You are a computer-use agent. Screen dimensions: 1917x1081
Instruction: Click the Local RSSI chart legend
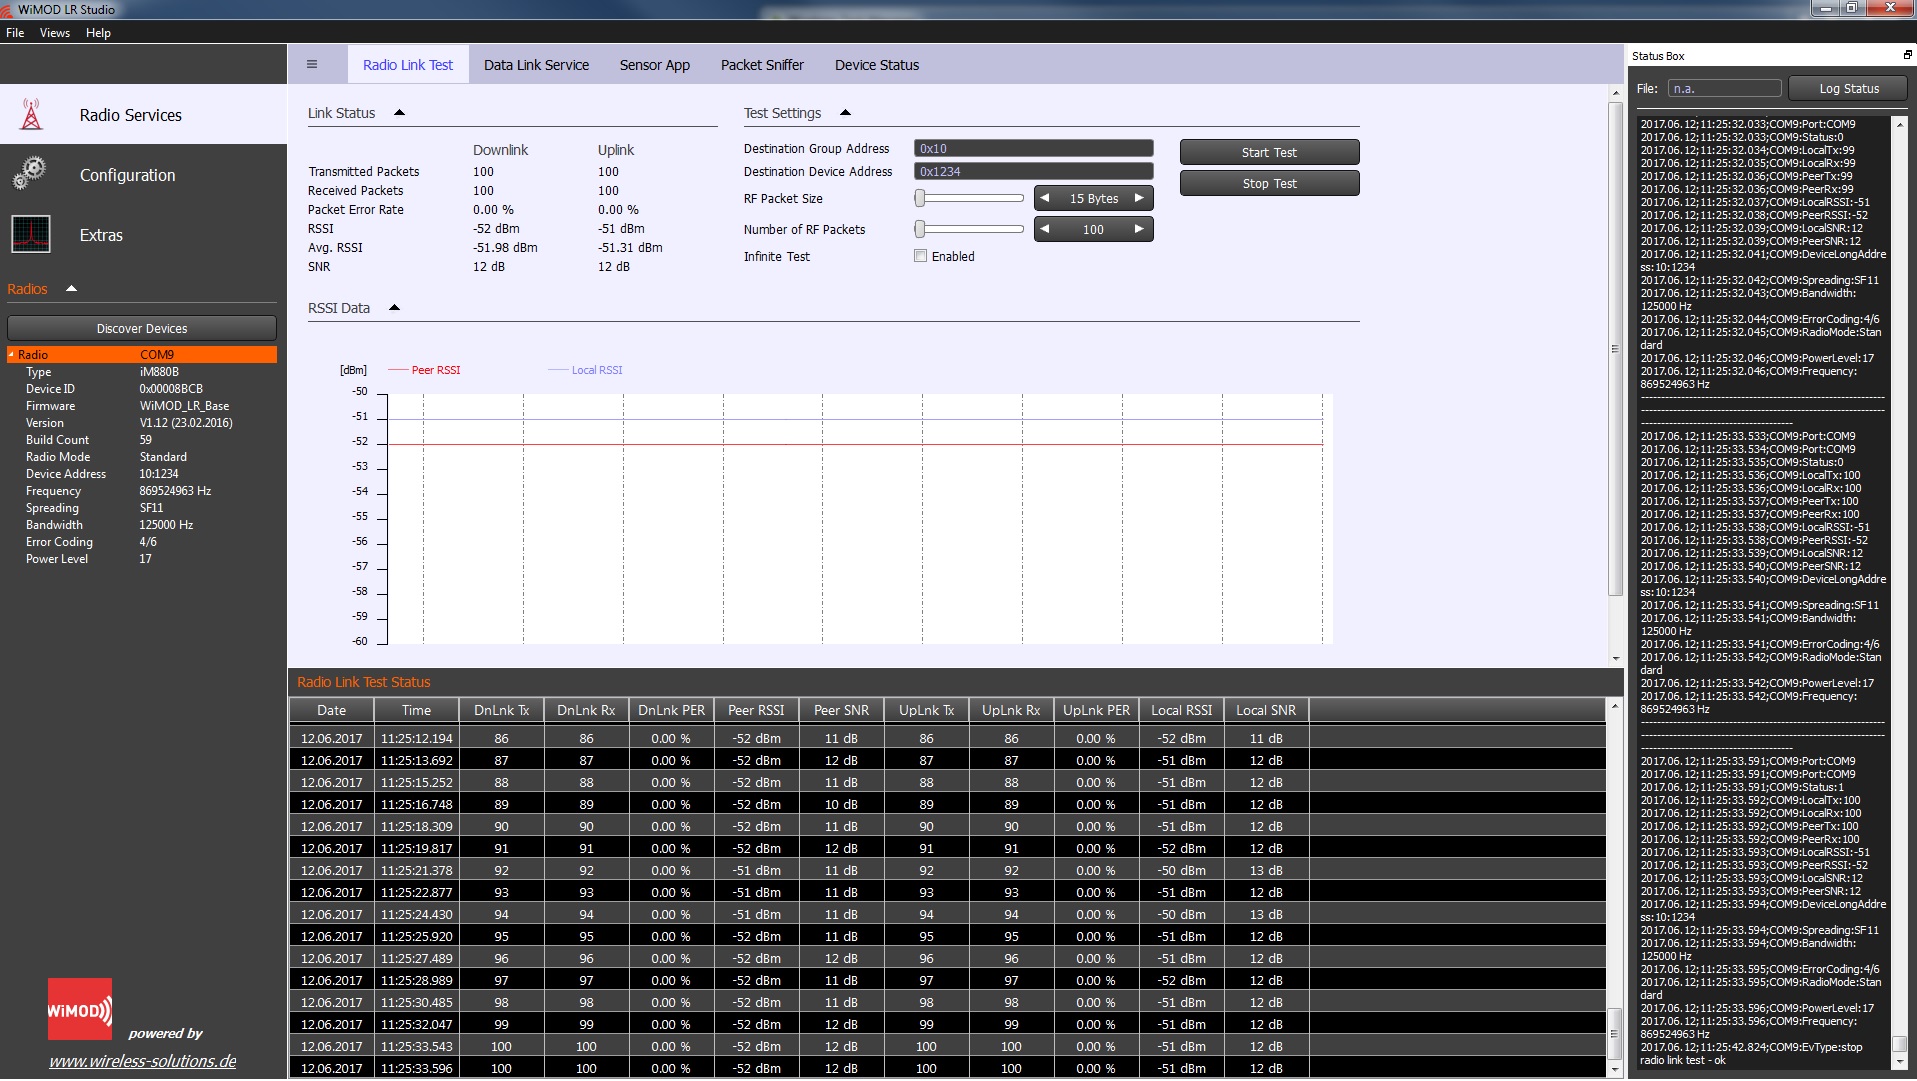(x=585, y=370)
